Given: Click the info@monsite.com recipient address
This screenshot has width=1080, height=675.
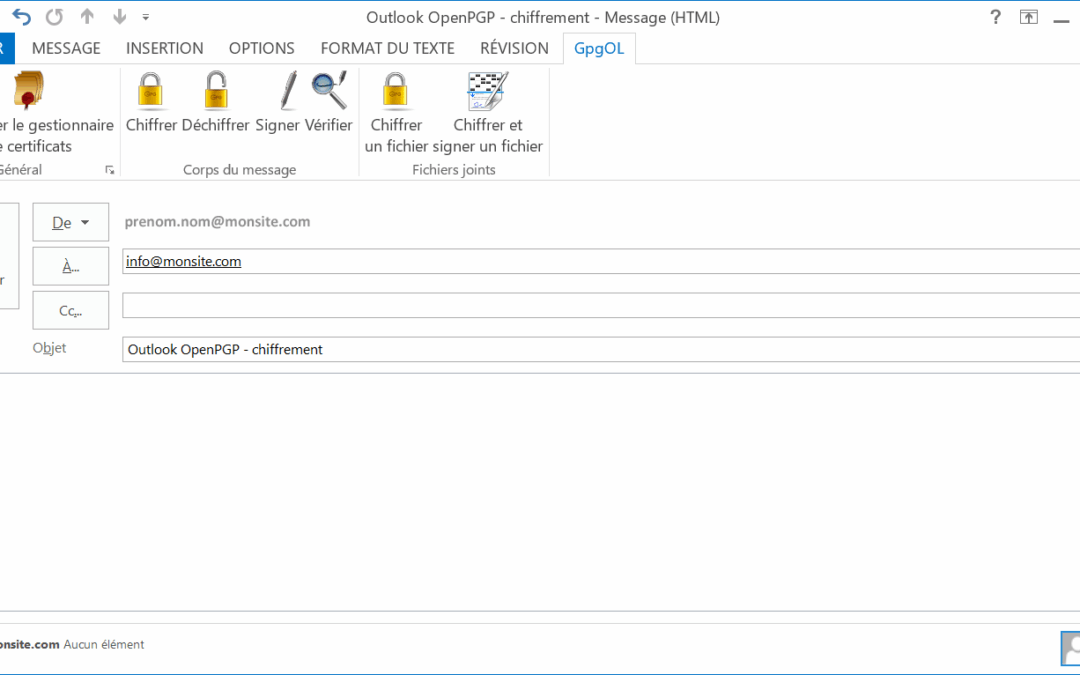Looking at the screenshot, I should click(x=183, y=261).
